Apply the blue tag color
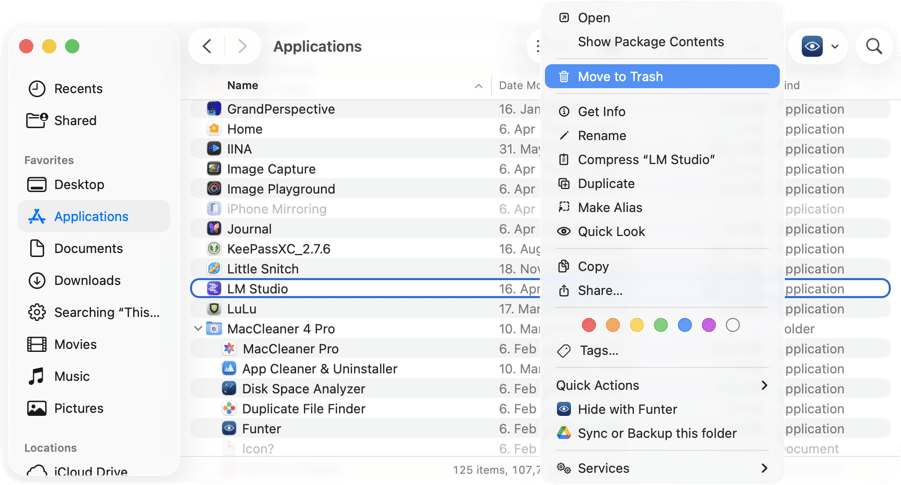Screen dimensions: 901x485 click(x=684, y=325)
